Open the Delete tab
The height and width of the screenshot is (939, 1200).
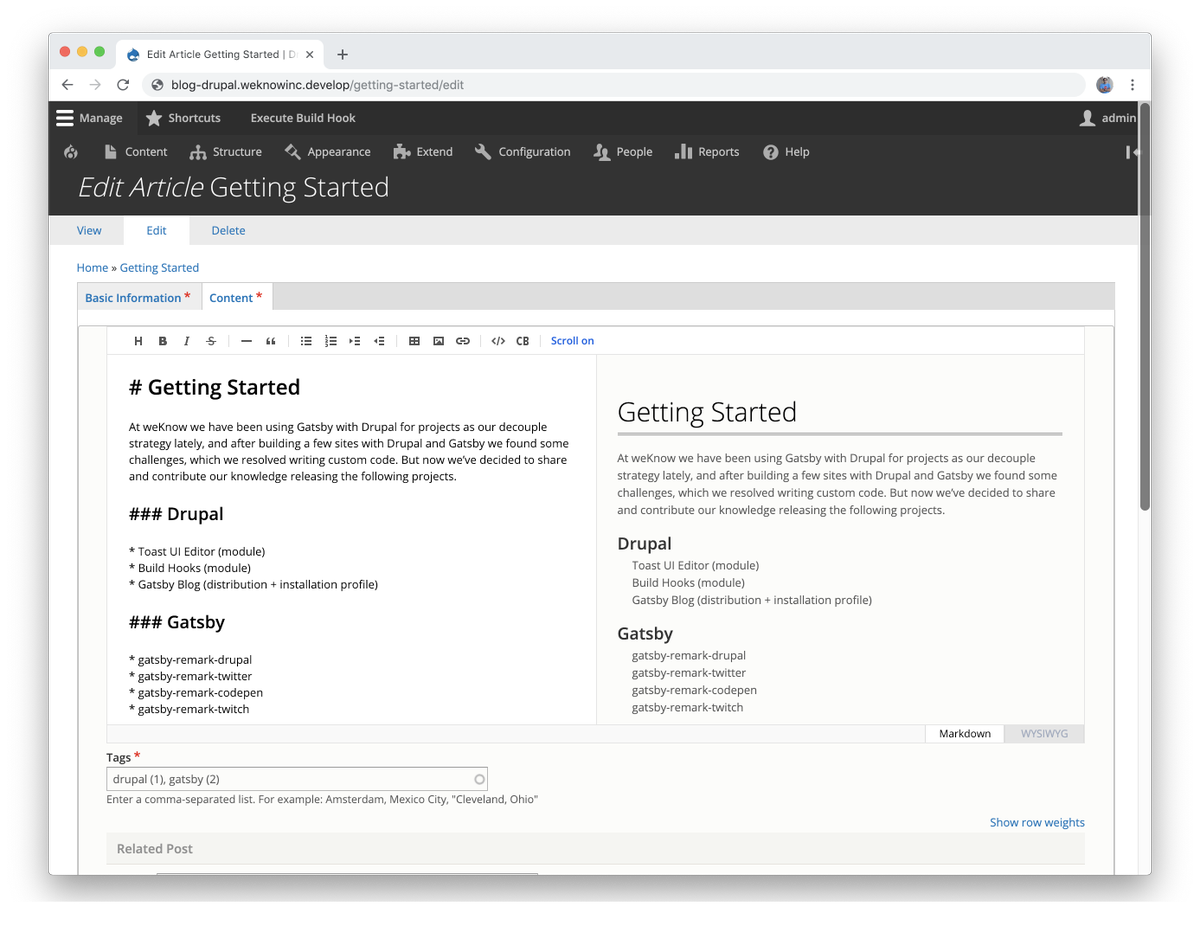pyautogui.click(x=228, y=230)
